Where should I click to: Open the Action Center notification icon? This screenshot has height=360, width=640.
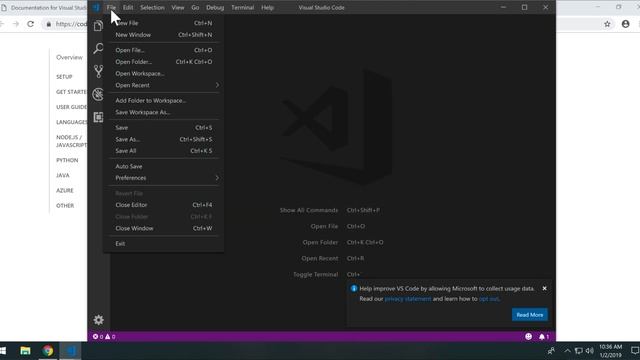click(x=635, y=351)
